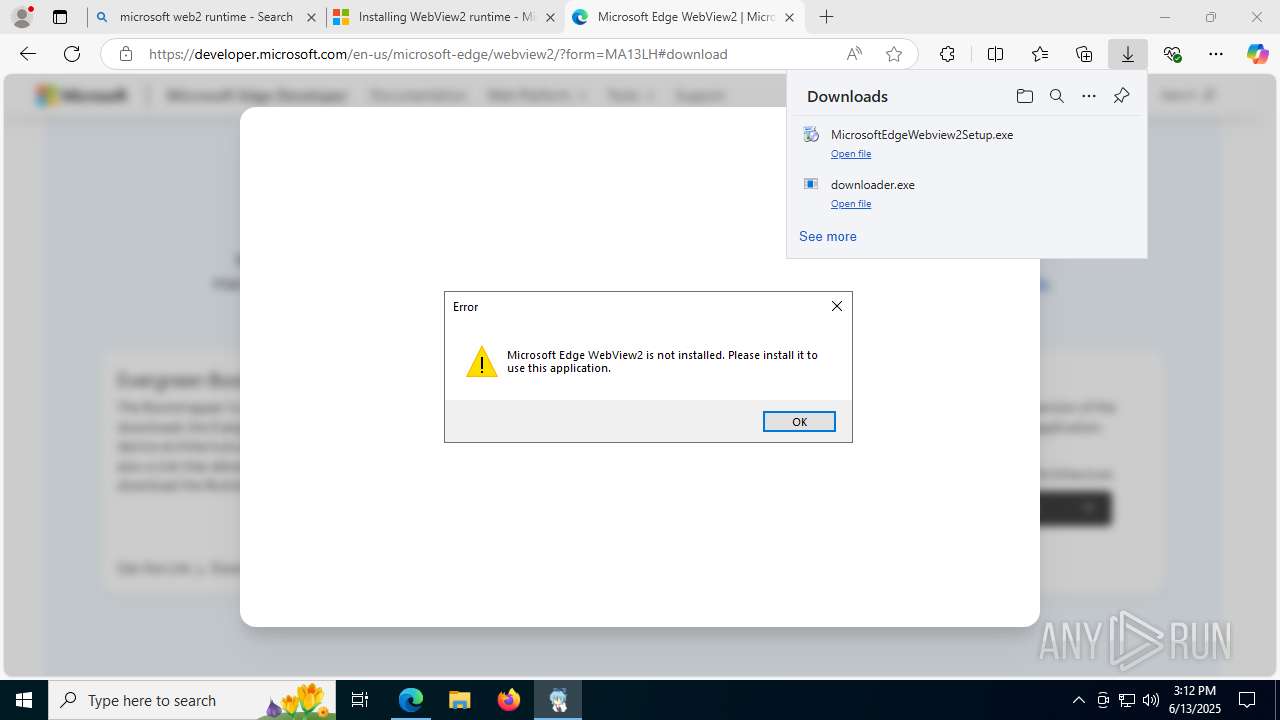Go back using browser back arrow

pos(28,54)
